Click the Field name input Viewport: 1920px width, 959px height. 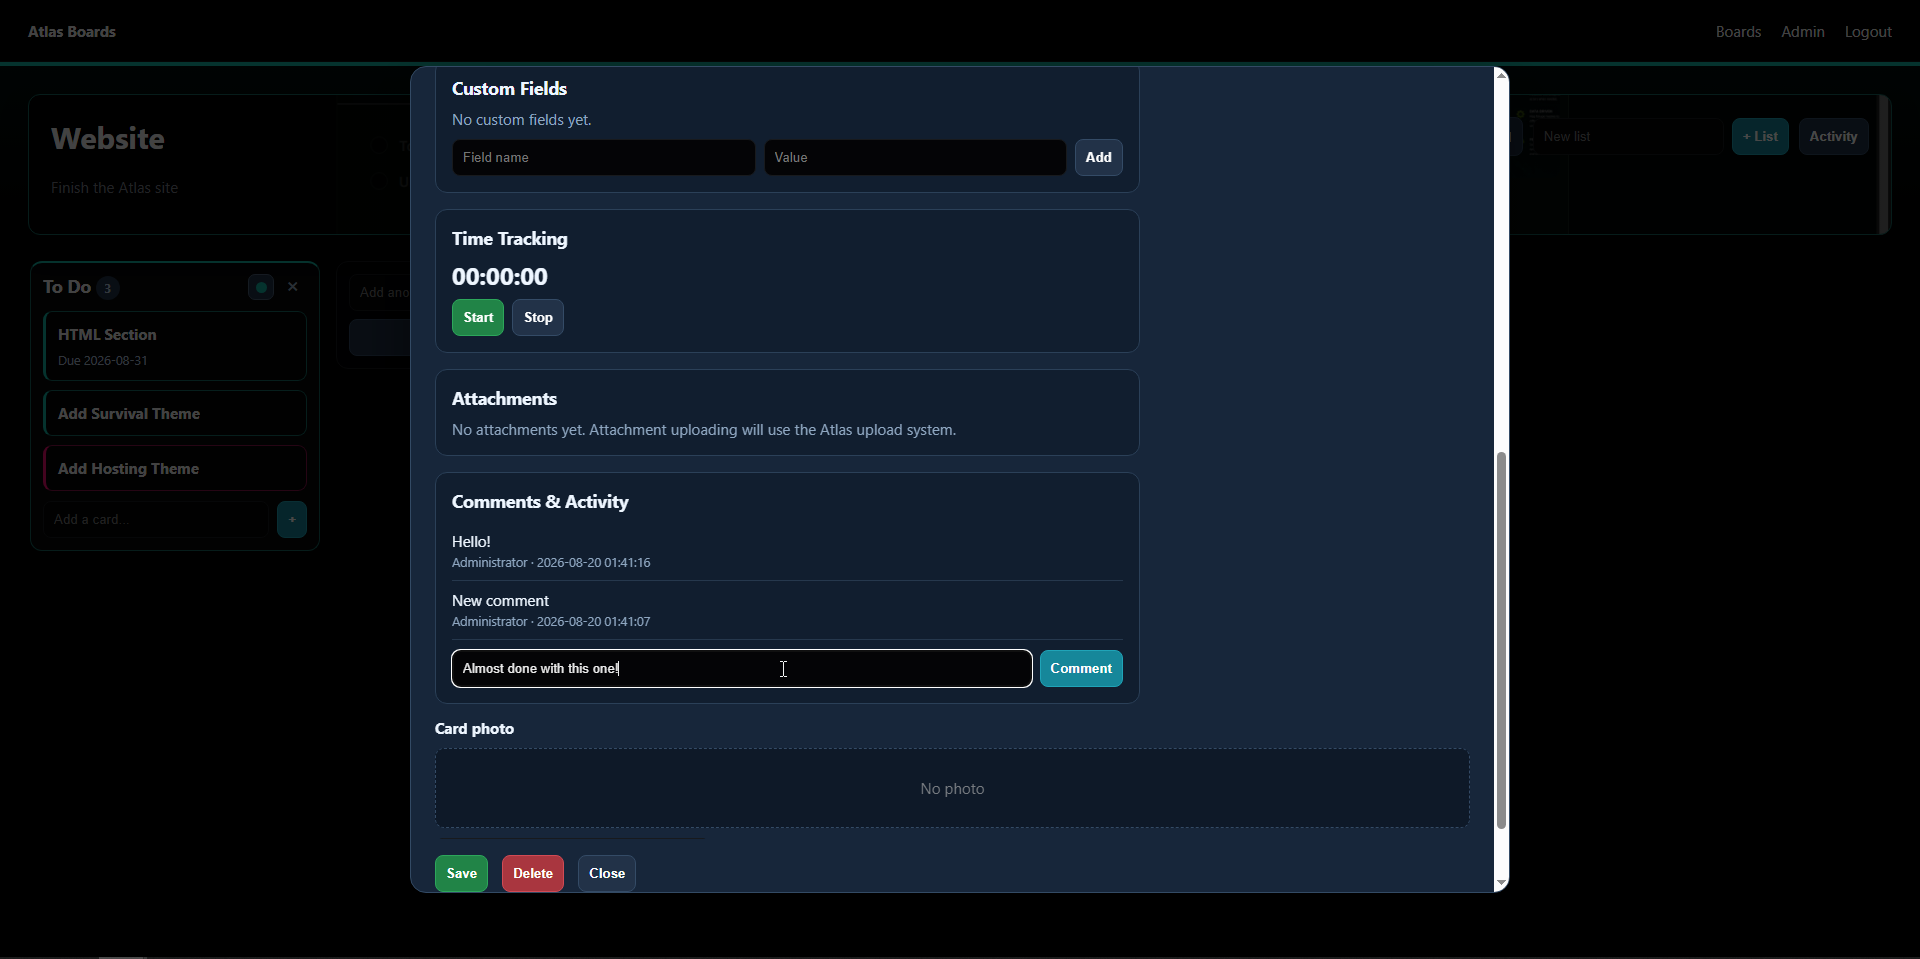pyautogui.click(x=603, y=157)
